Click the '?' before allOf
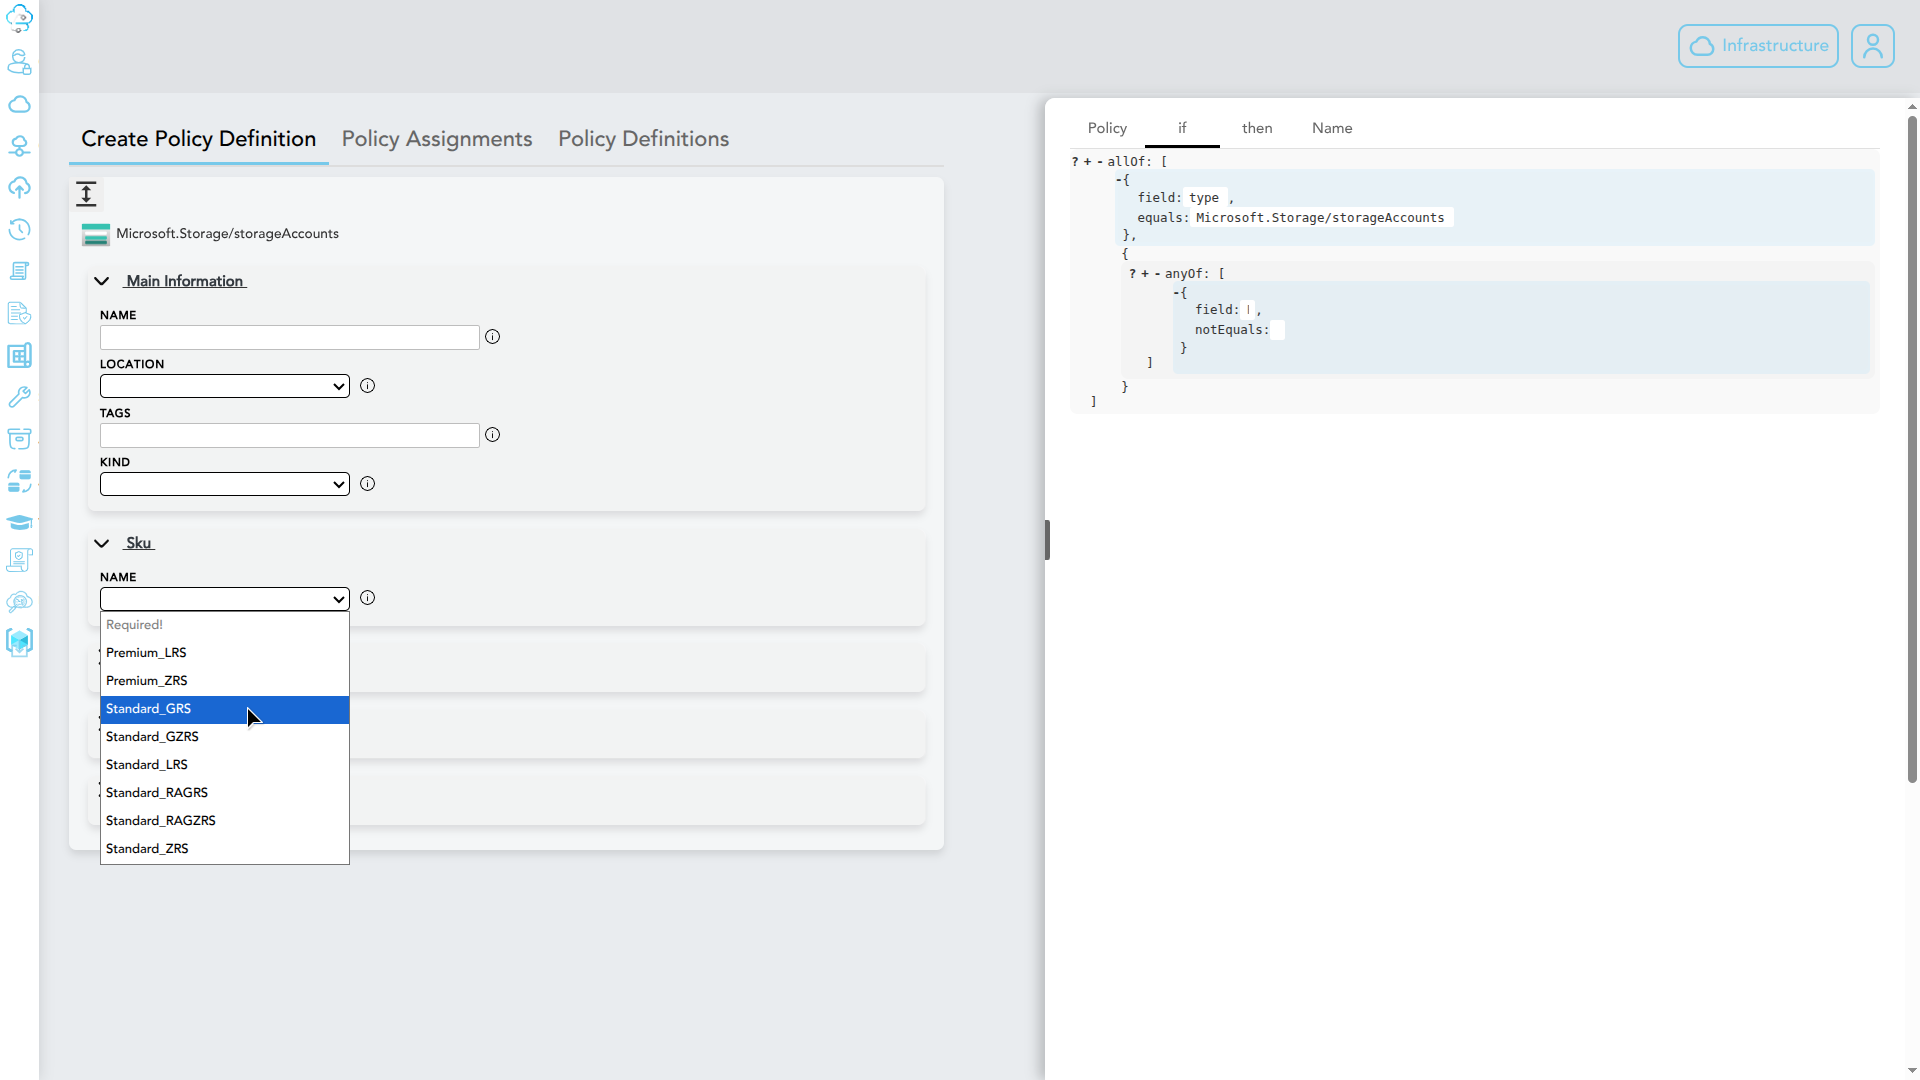 pos(1075,162)
